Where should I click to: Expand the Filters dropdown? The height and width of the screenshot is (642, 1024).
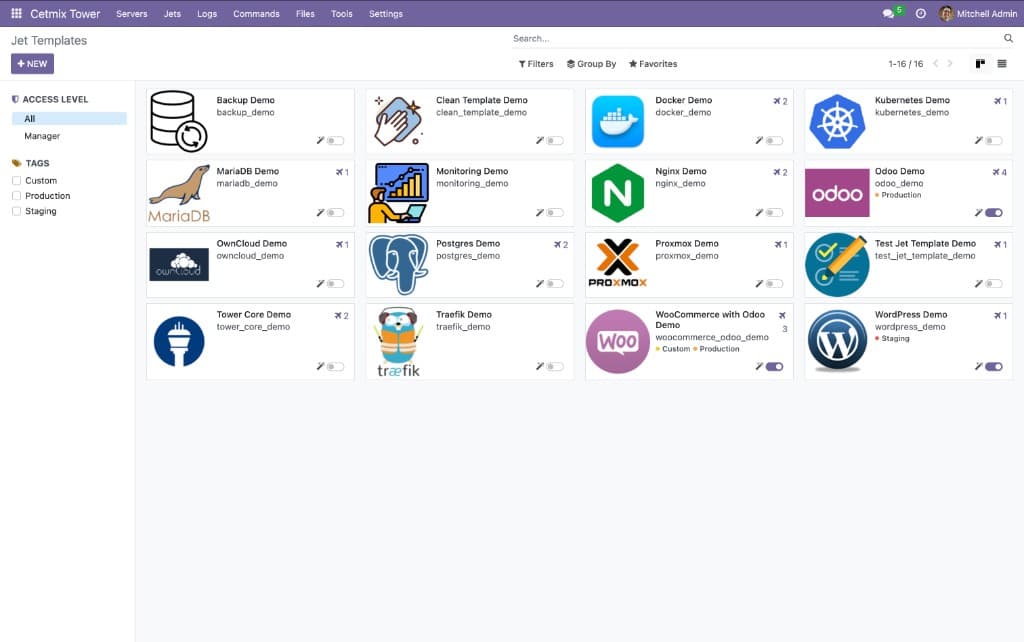tap(536, 64)
